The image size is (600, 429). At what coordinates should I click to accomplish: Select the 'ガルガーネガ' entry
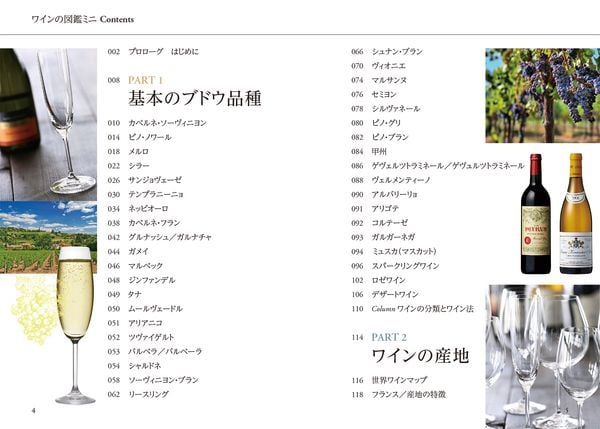[x=383, y=237]
